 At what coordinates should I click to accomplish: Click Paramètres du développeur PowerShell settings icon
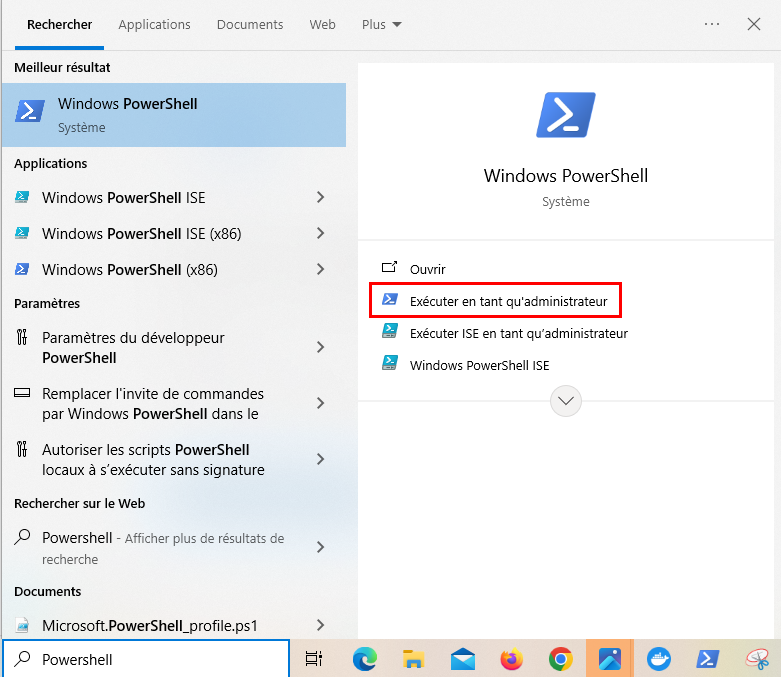(22, 337)
